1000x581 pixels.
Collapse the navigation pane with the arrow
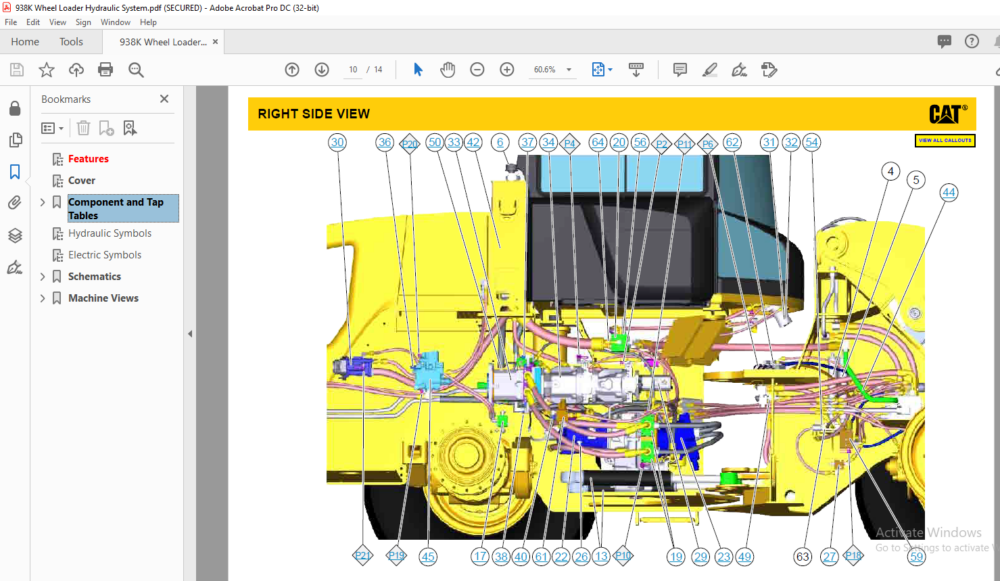pyautogui.click(x=190, y=333)
